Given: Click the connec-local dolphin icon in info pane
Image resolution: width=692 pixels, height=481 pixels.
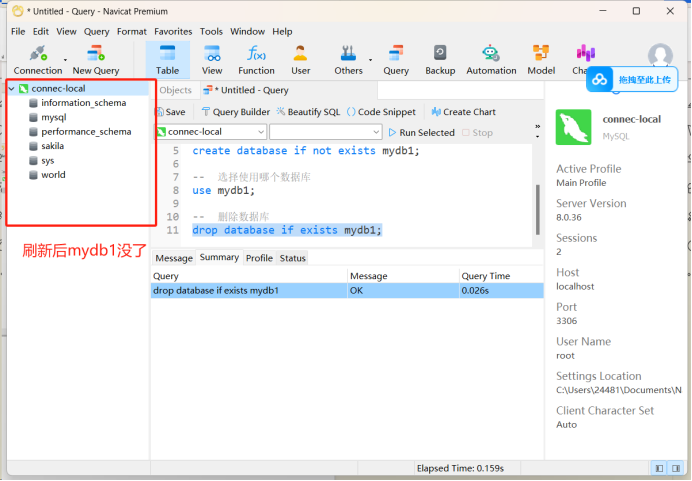Looking at the screenshot, I should coord(573,127).
